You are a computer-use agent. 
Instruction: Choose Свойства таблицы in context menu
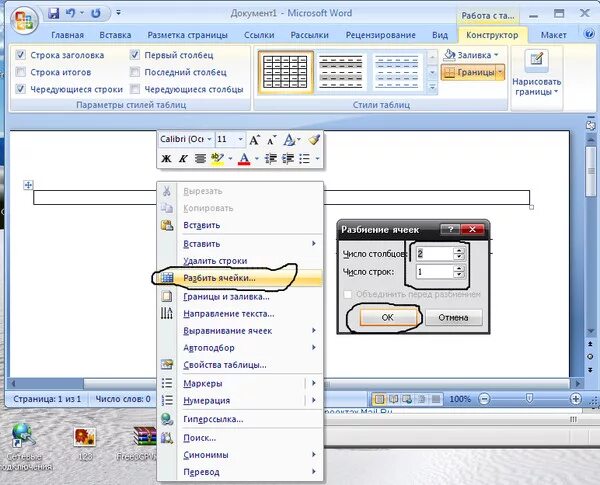coord(240,365)
